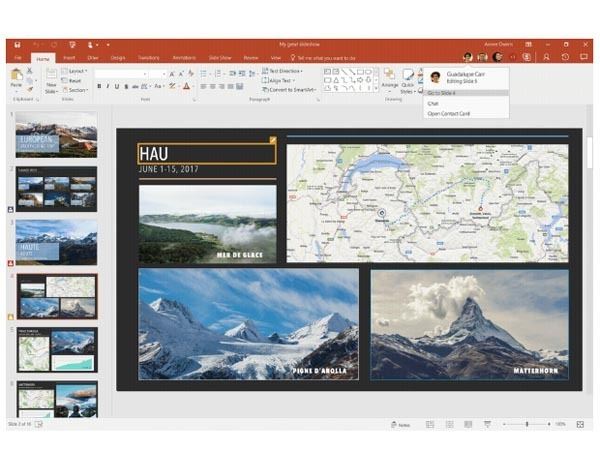Open the Text Direction dropdown

[x=282, y=71]
